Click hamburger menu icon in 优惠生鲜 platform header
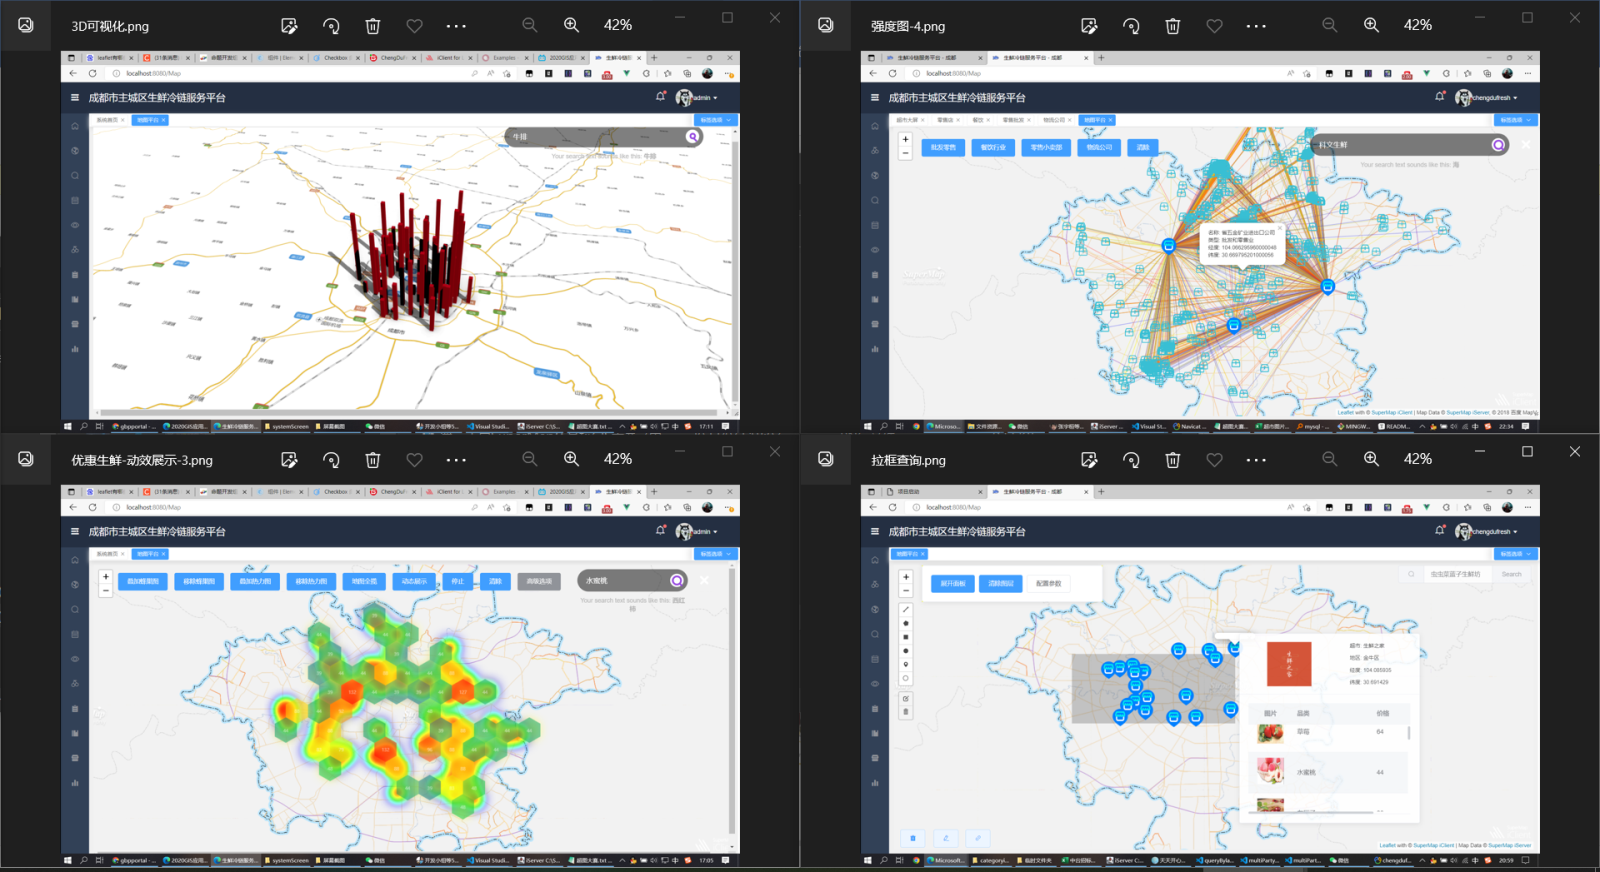 pyautogui.click(x=75, y=532)
